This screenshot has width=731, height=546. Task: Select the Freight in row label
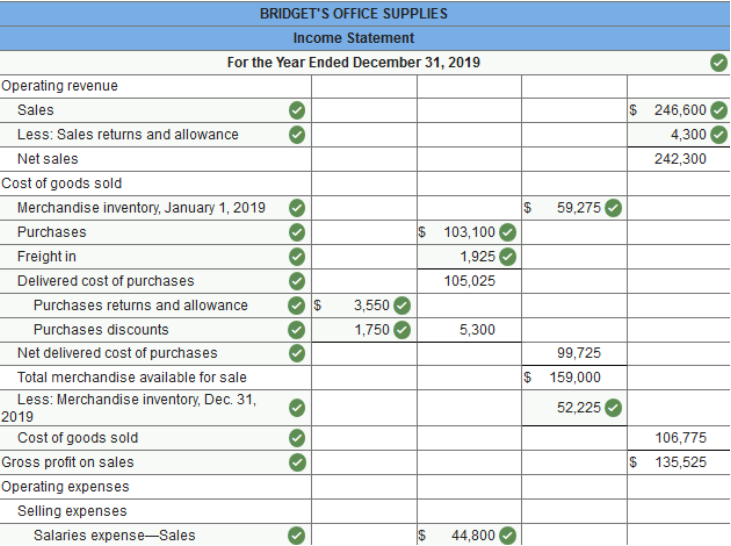(47, 256)
